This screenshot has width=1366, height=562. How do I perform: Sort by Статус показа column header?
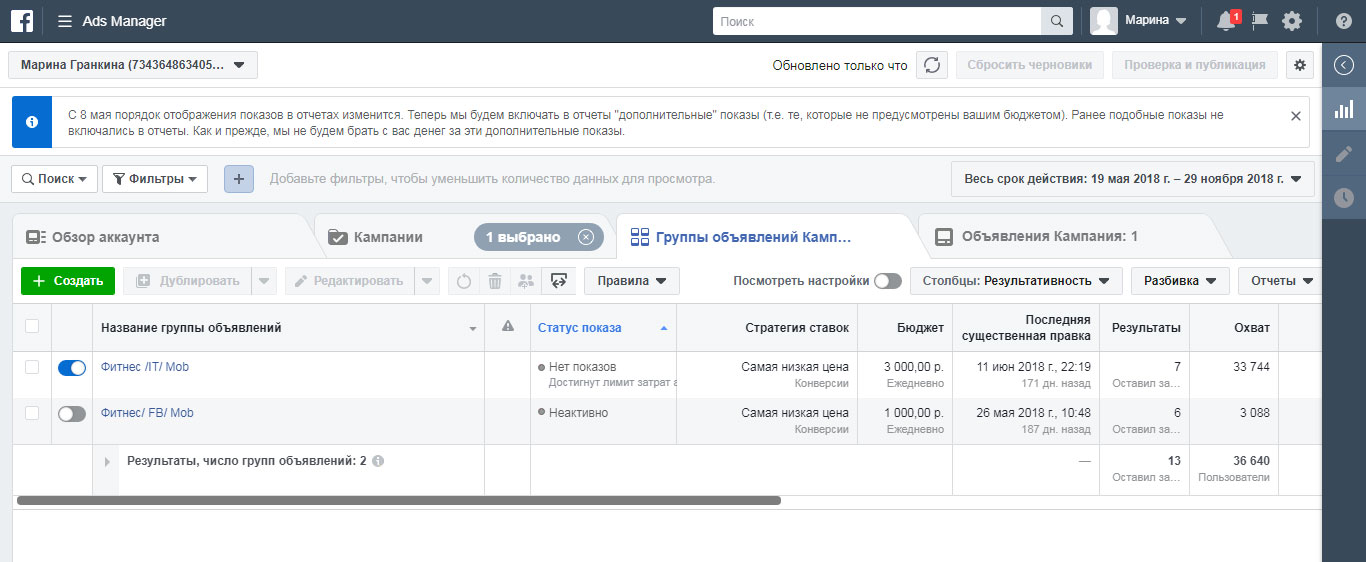[x=603, y=327]
